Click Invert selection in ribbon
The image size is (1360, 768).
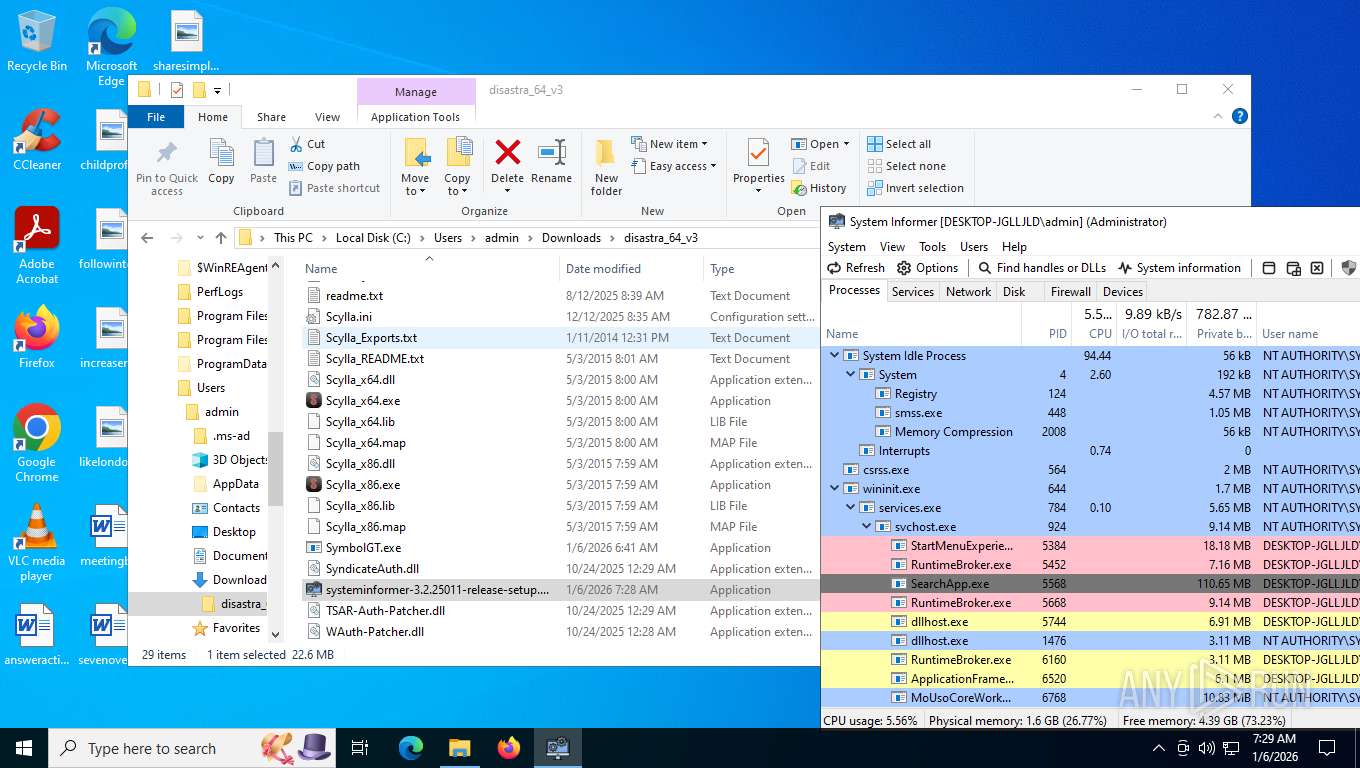click(x=915, y=188)
